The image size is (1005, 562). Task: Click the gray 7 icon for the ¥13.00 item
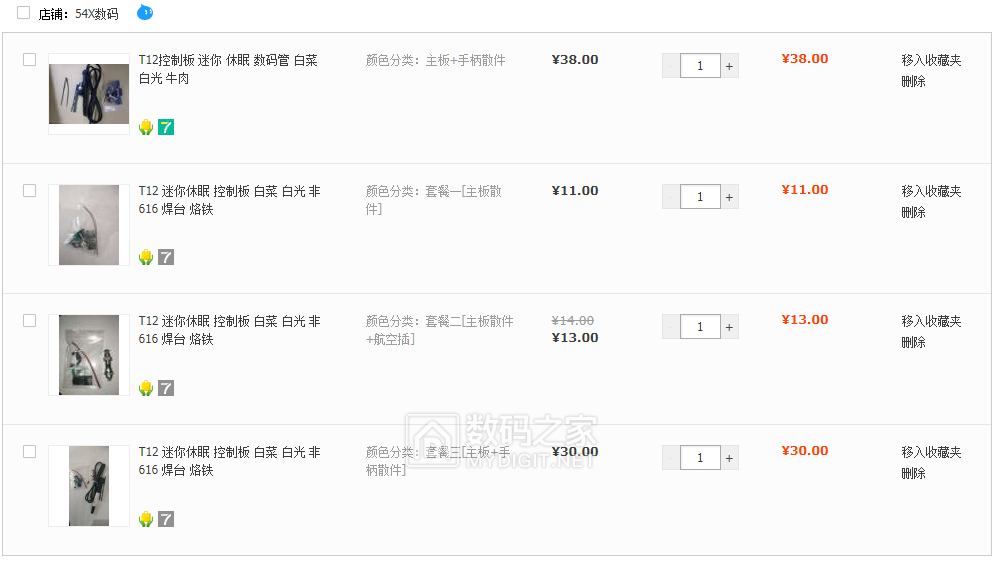click(166, 388)
